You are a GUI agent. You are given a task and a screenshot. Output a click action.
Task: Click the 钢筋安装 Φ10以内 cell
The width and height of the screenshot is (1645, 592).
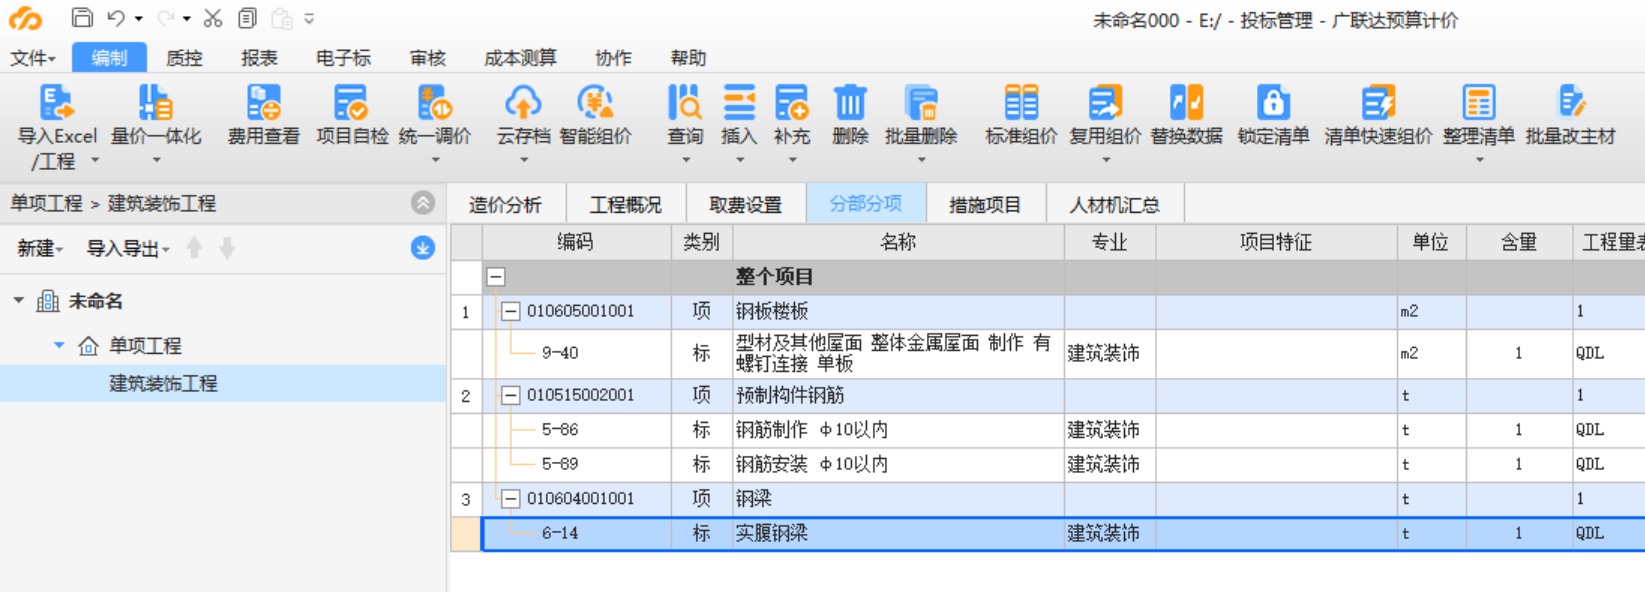(x=898, y=464)
